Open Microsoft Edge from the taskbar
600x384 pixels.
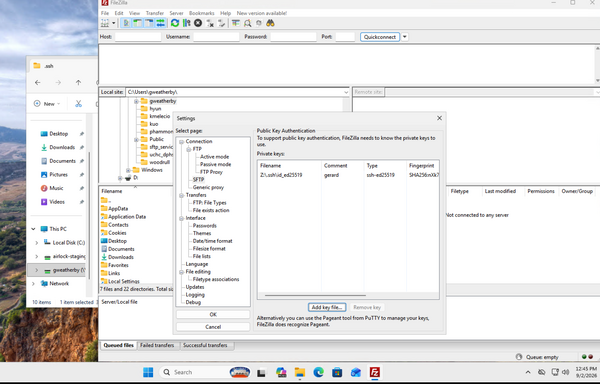point(318,372)
